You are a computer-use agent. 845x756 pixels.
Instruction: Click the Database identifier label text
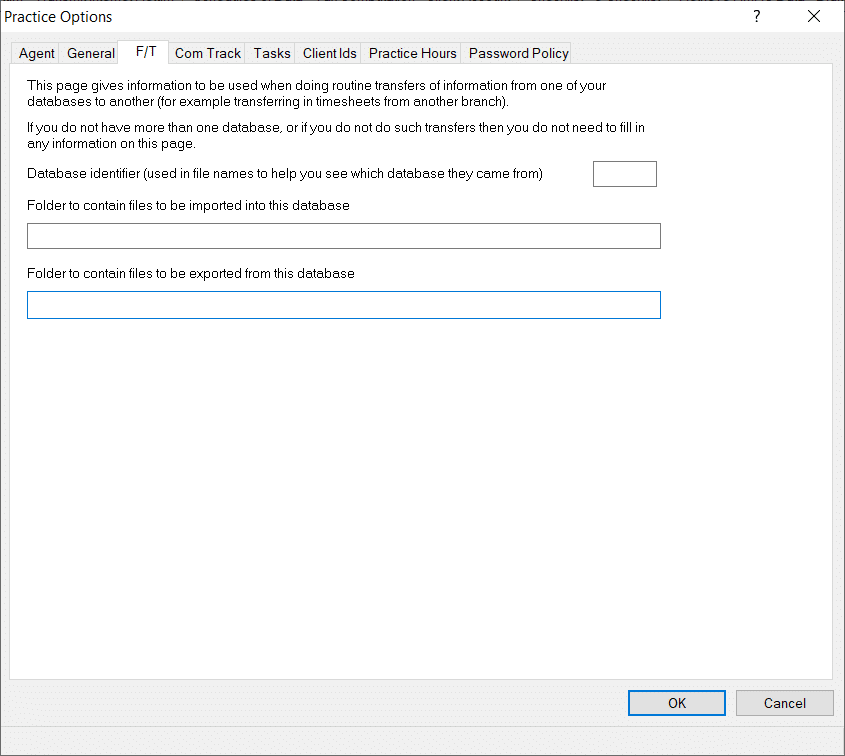click(285, 174)
